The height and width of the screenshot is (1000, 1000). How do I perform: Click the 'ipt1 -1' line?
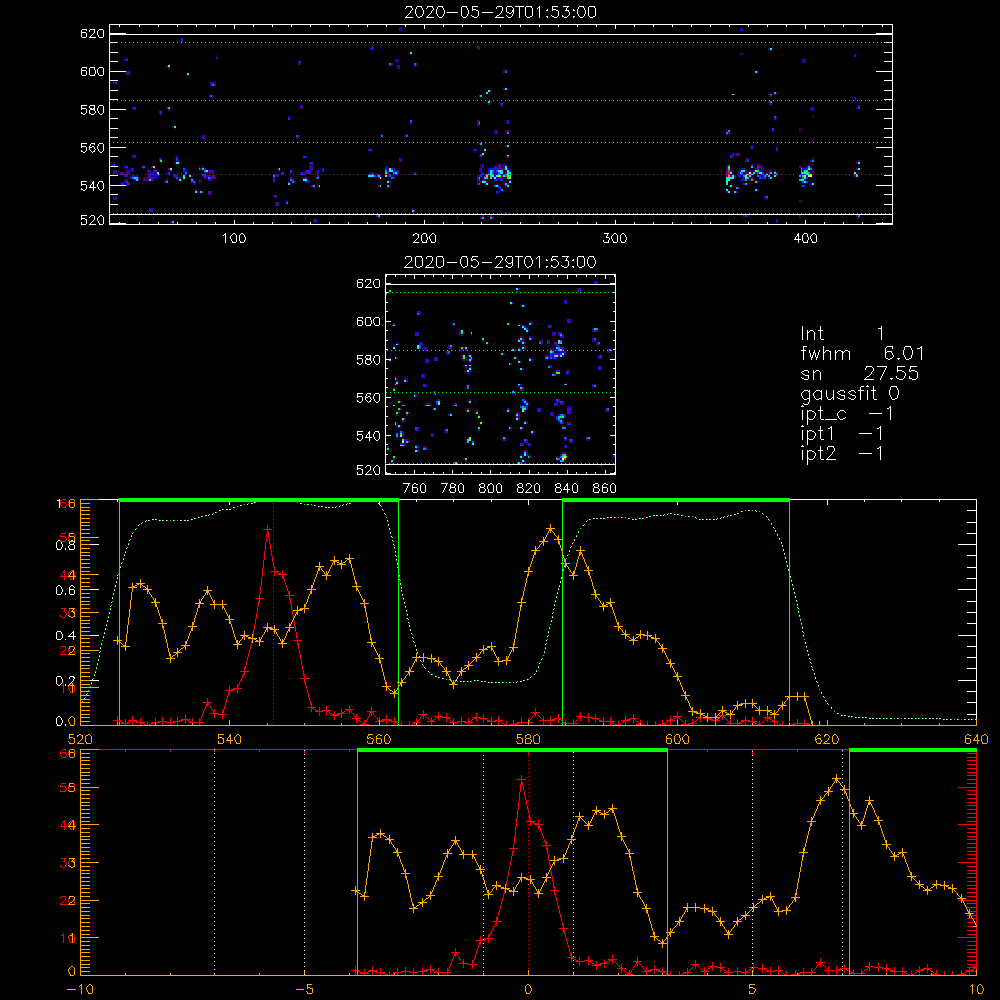(842, 434)
